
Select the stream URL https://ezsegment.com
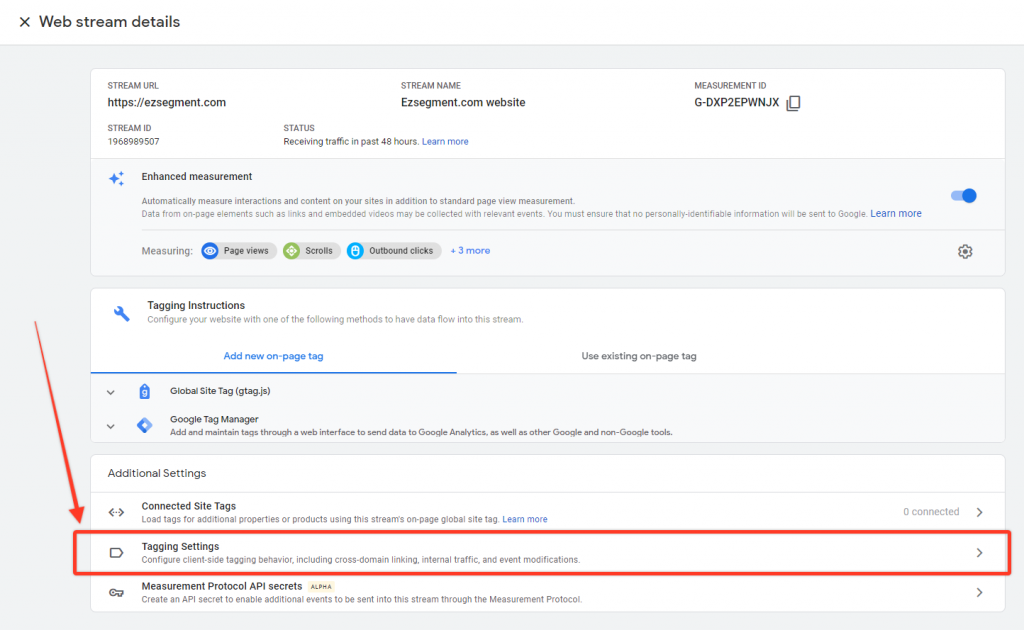[x=167, y=102]
